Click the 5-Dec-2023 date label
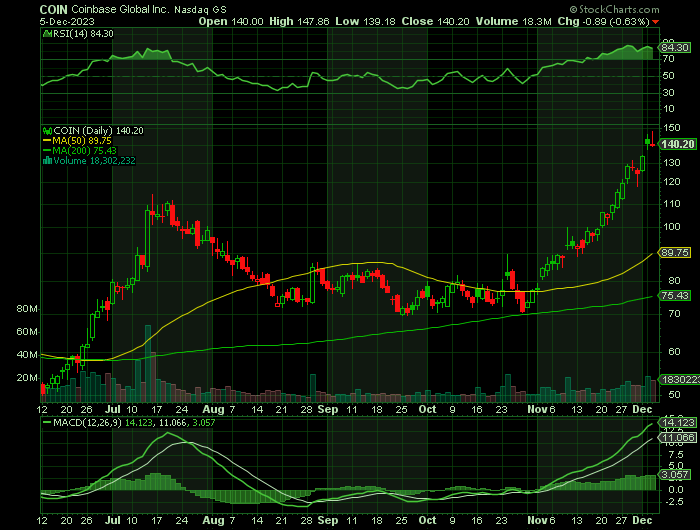Screen dimensions: 700x530 click(67, 21)
